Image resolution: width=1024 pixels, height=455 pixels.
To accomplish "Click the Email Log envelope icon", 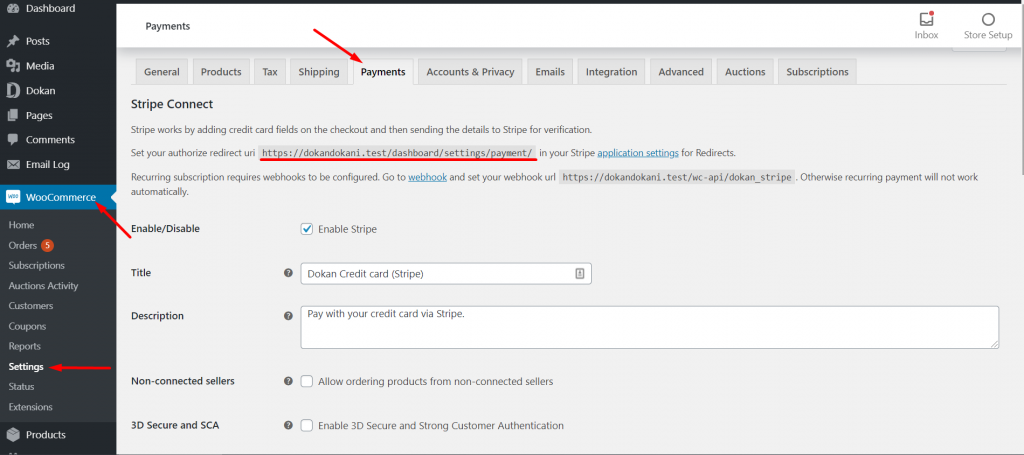I will click(x=12, y=165).
